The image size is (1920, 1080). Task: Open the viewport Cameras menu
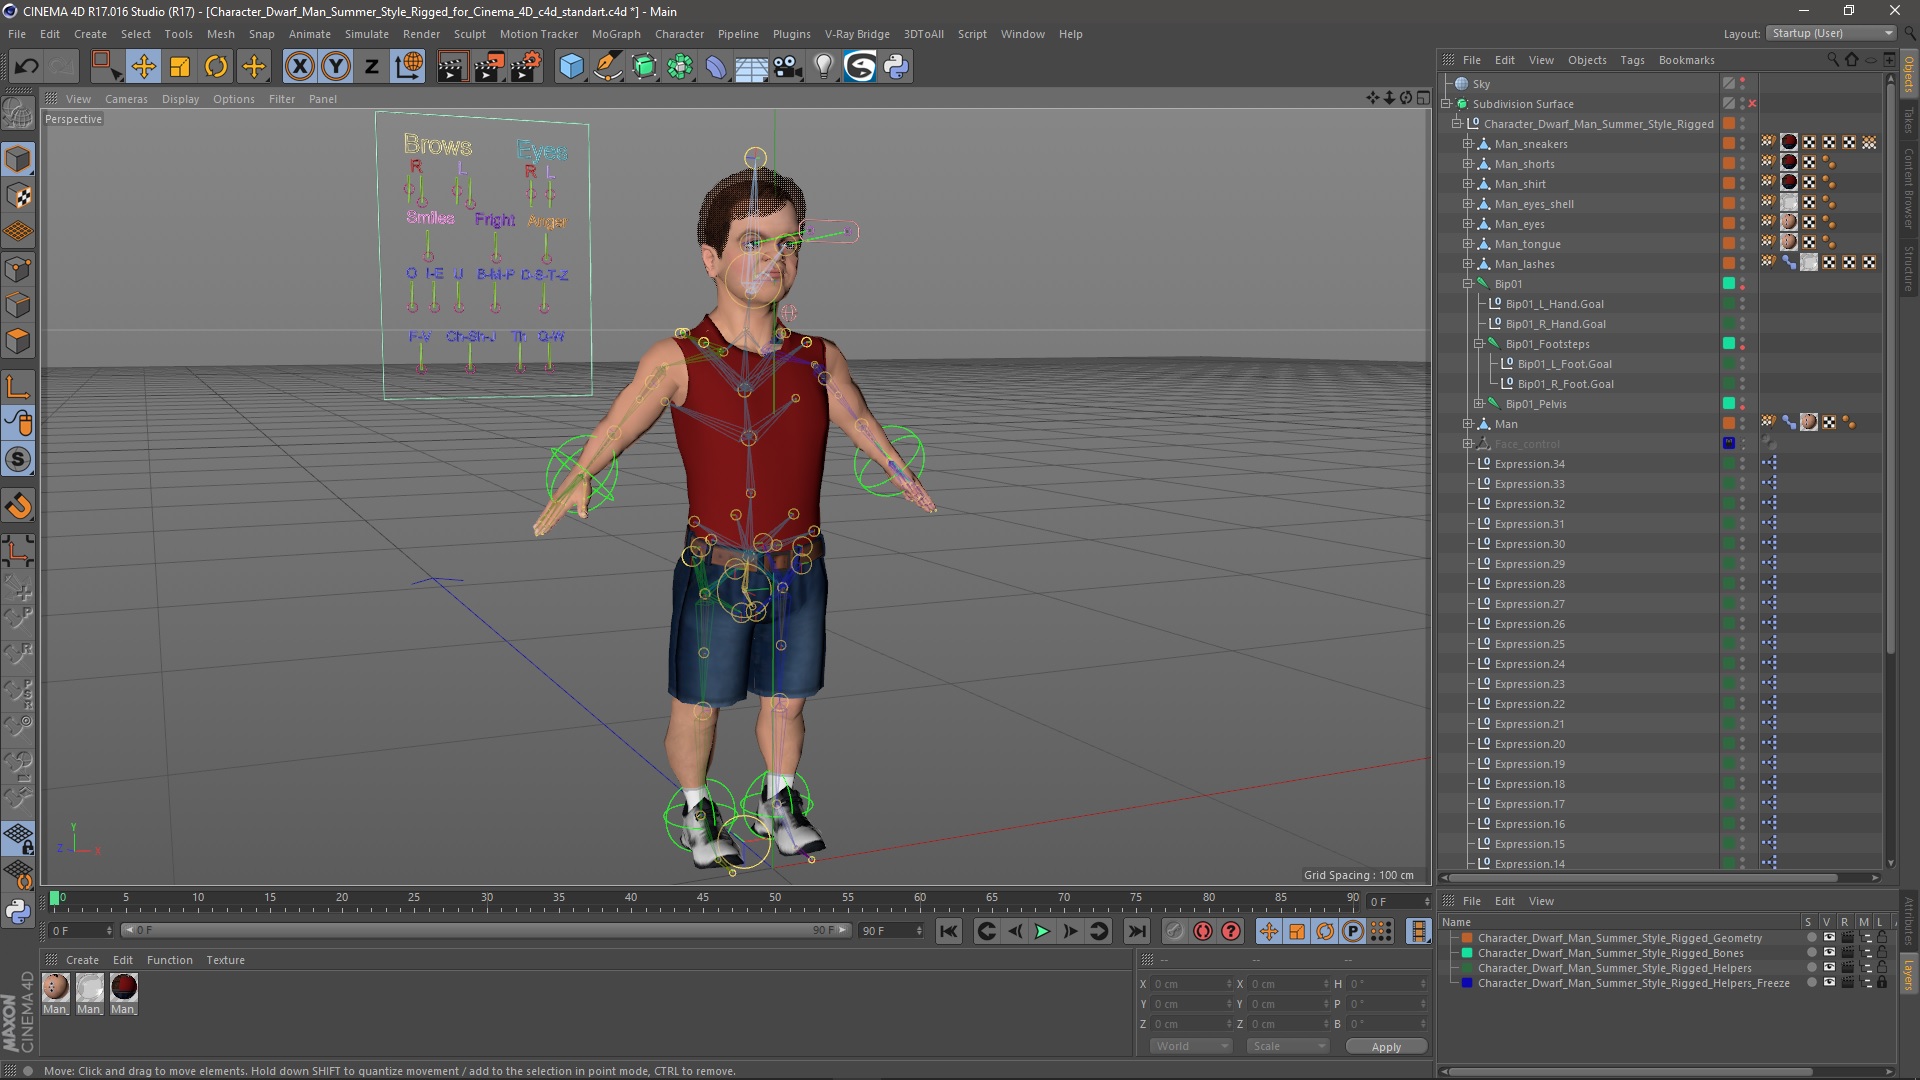pos(126,99)
